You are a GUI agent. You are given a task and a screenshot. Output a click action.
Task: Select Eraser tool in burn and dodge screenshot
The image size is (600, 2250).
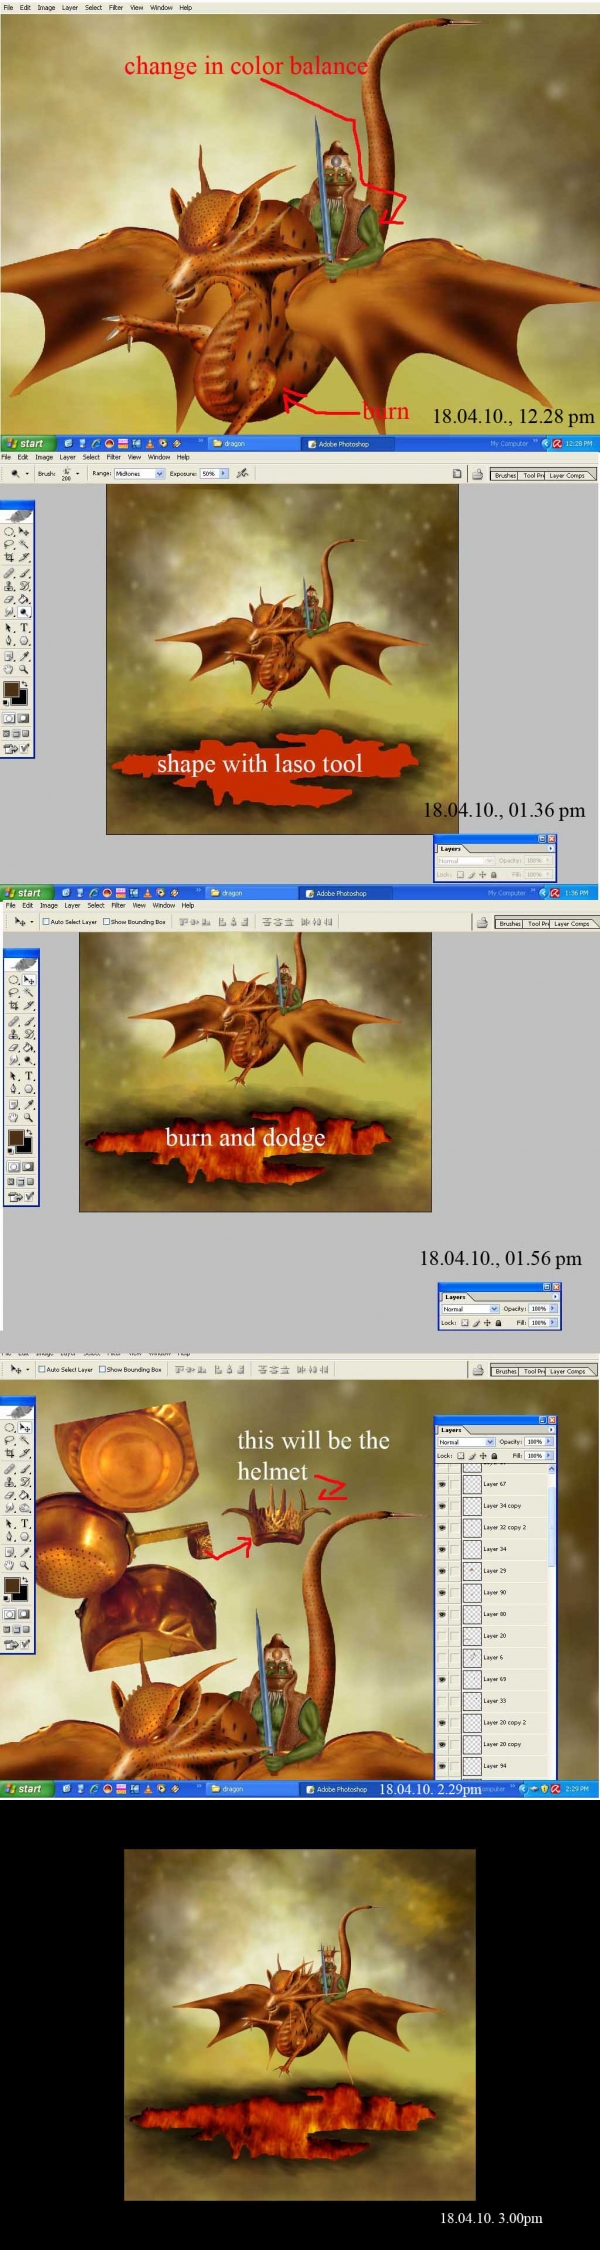tap(13, 1049)
